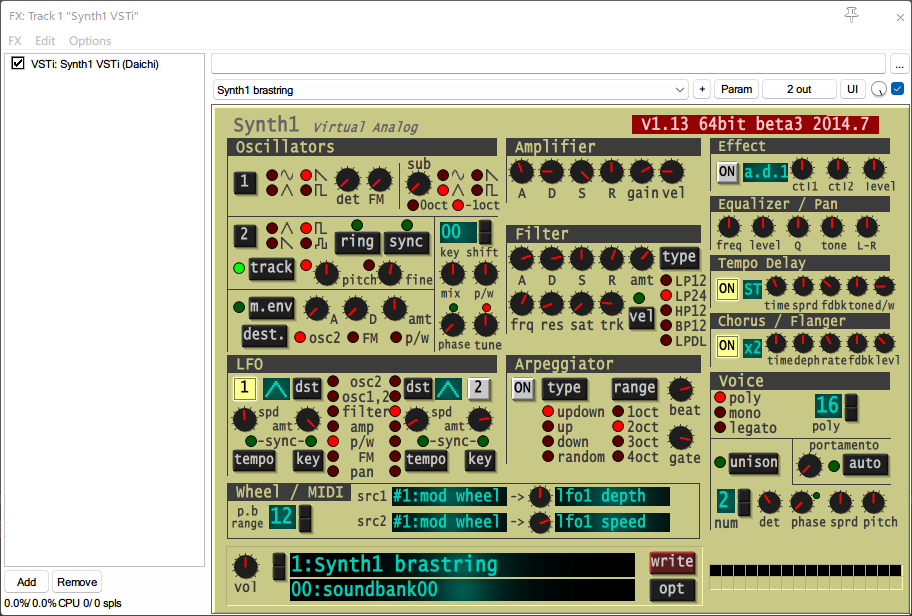912x616 pixels.
Task: Click the key shift stepper beside 00
Action: (x=484, y=232)
